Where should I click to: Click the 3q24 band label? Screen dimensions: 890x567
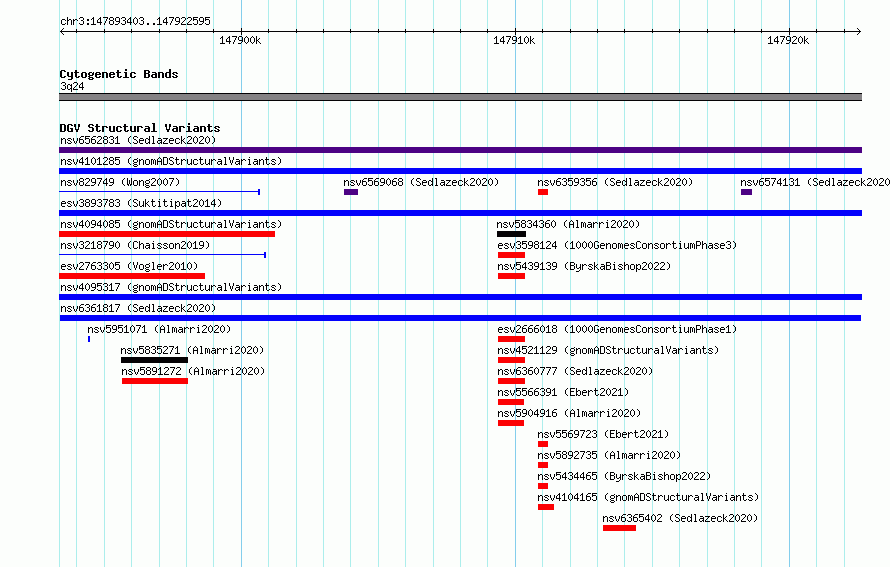tap(72, 86)
